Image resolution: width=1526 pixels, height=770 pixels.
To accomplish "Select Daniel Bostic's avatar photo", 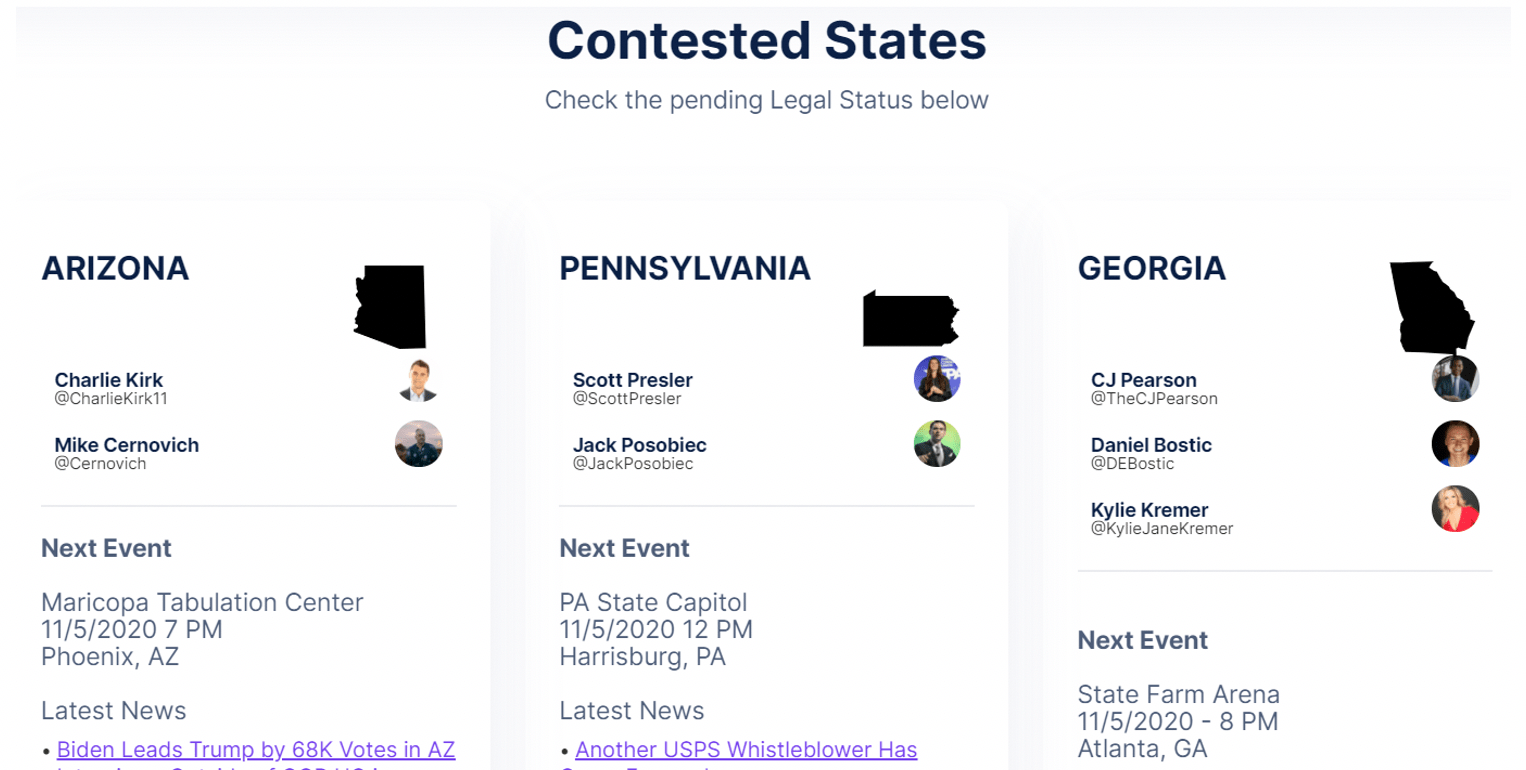I will (1455, 444).
